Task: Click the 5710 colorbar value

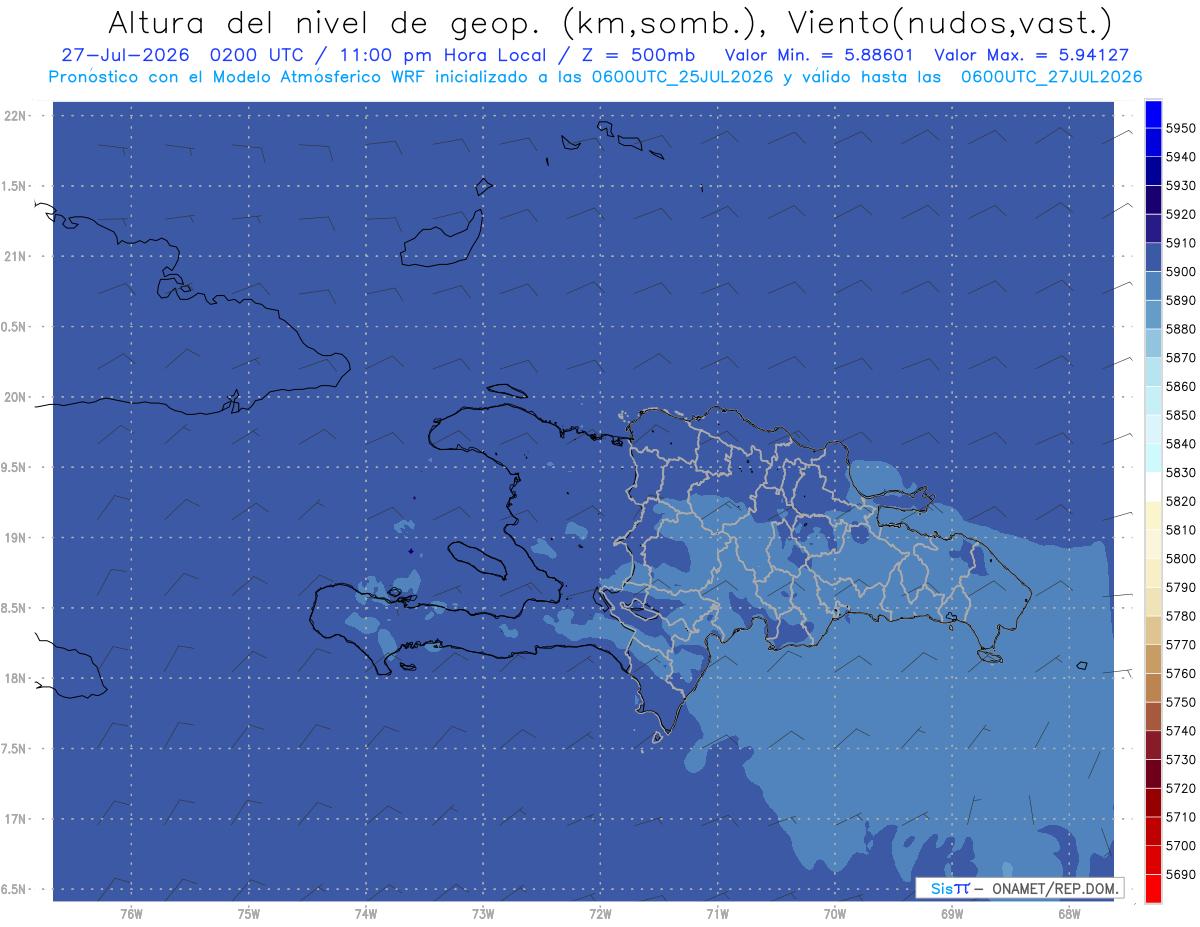Action: (x=1181, y=817)
